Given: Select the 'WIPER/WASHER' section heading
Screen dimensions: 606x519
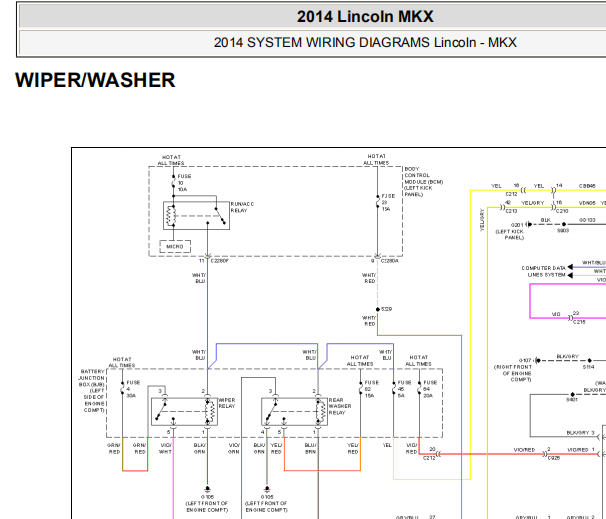Looking at the screenshot, I should pyautogui.click(x=95, y=80).
